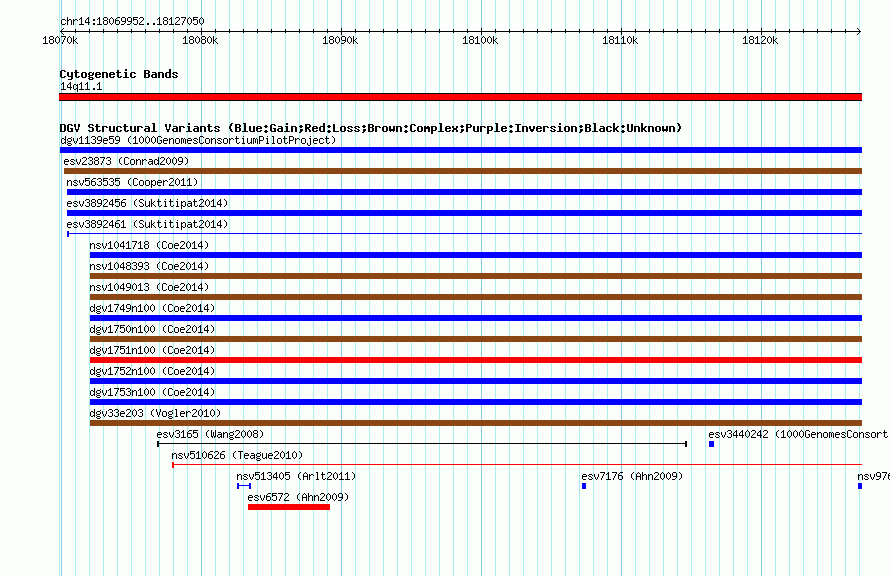Select nsv1041718 (Coe2014) label
The image size is (890, 576).
149,245
